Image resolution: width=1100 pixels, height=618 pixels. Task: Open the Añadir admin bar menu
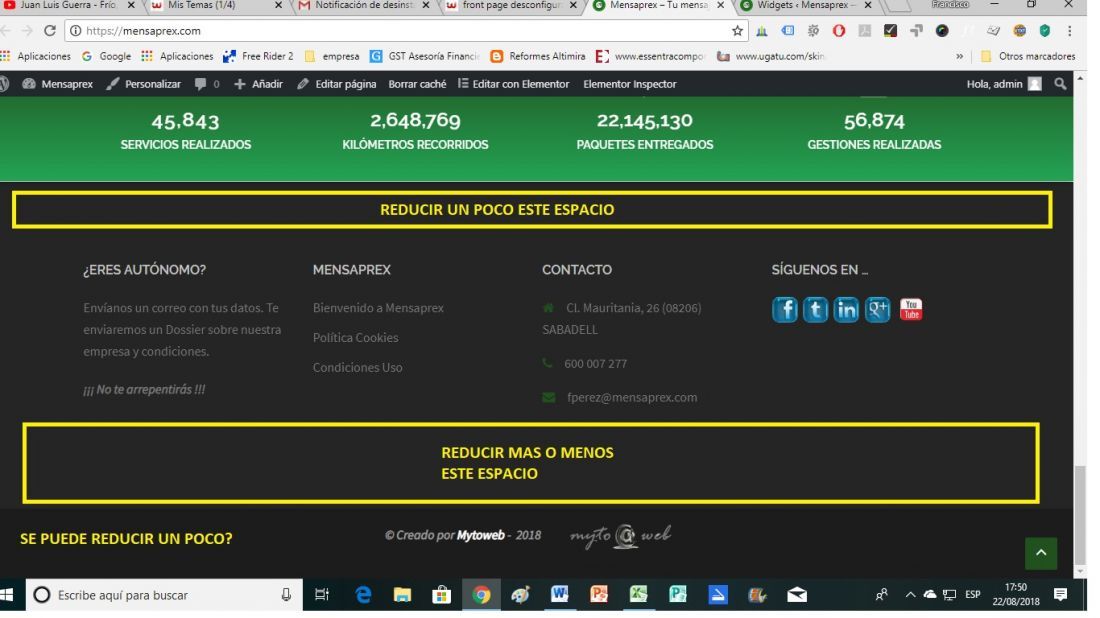point(258,83)
